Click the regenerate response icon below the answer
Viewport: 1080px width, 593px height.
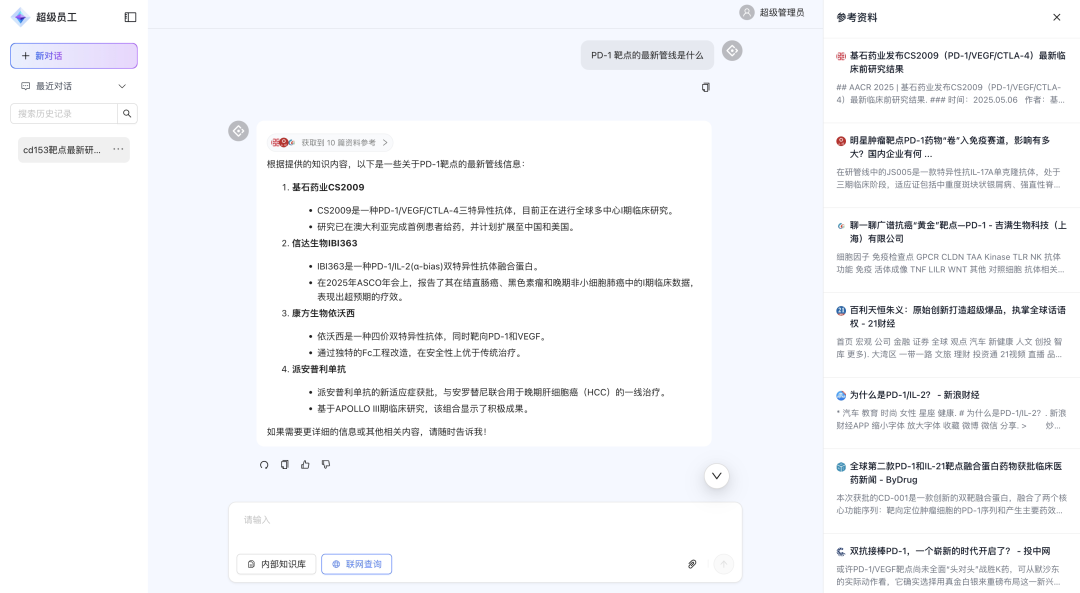[x=263, y=464]
